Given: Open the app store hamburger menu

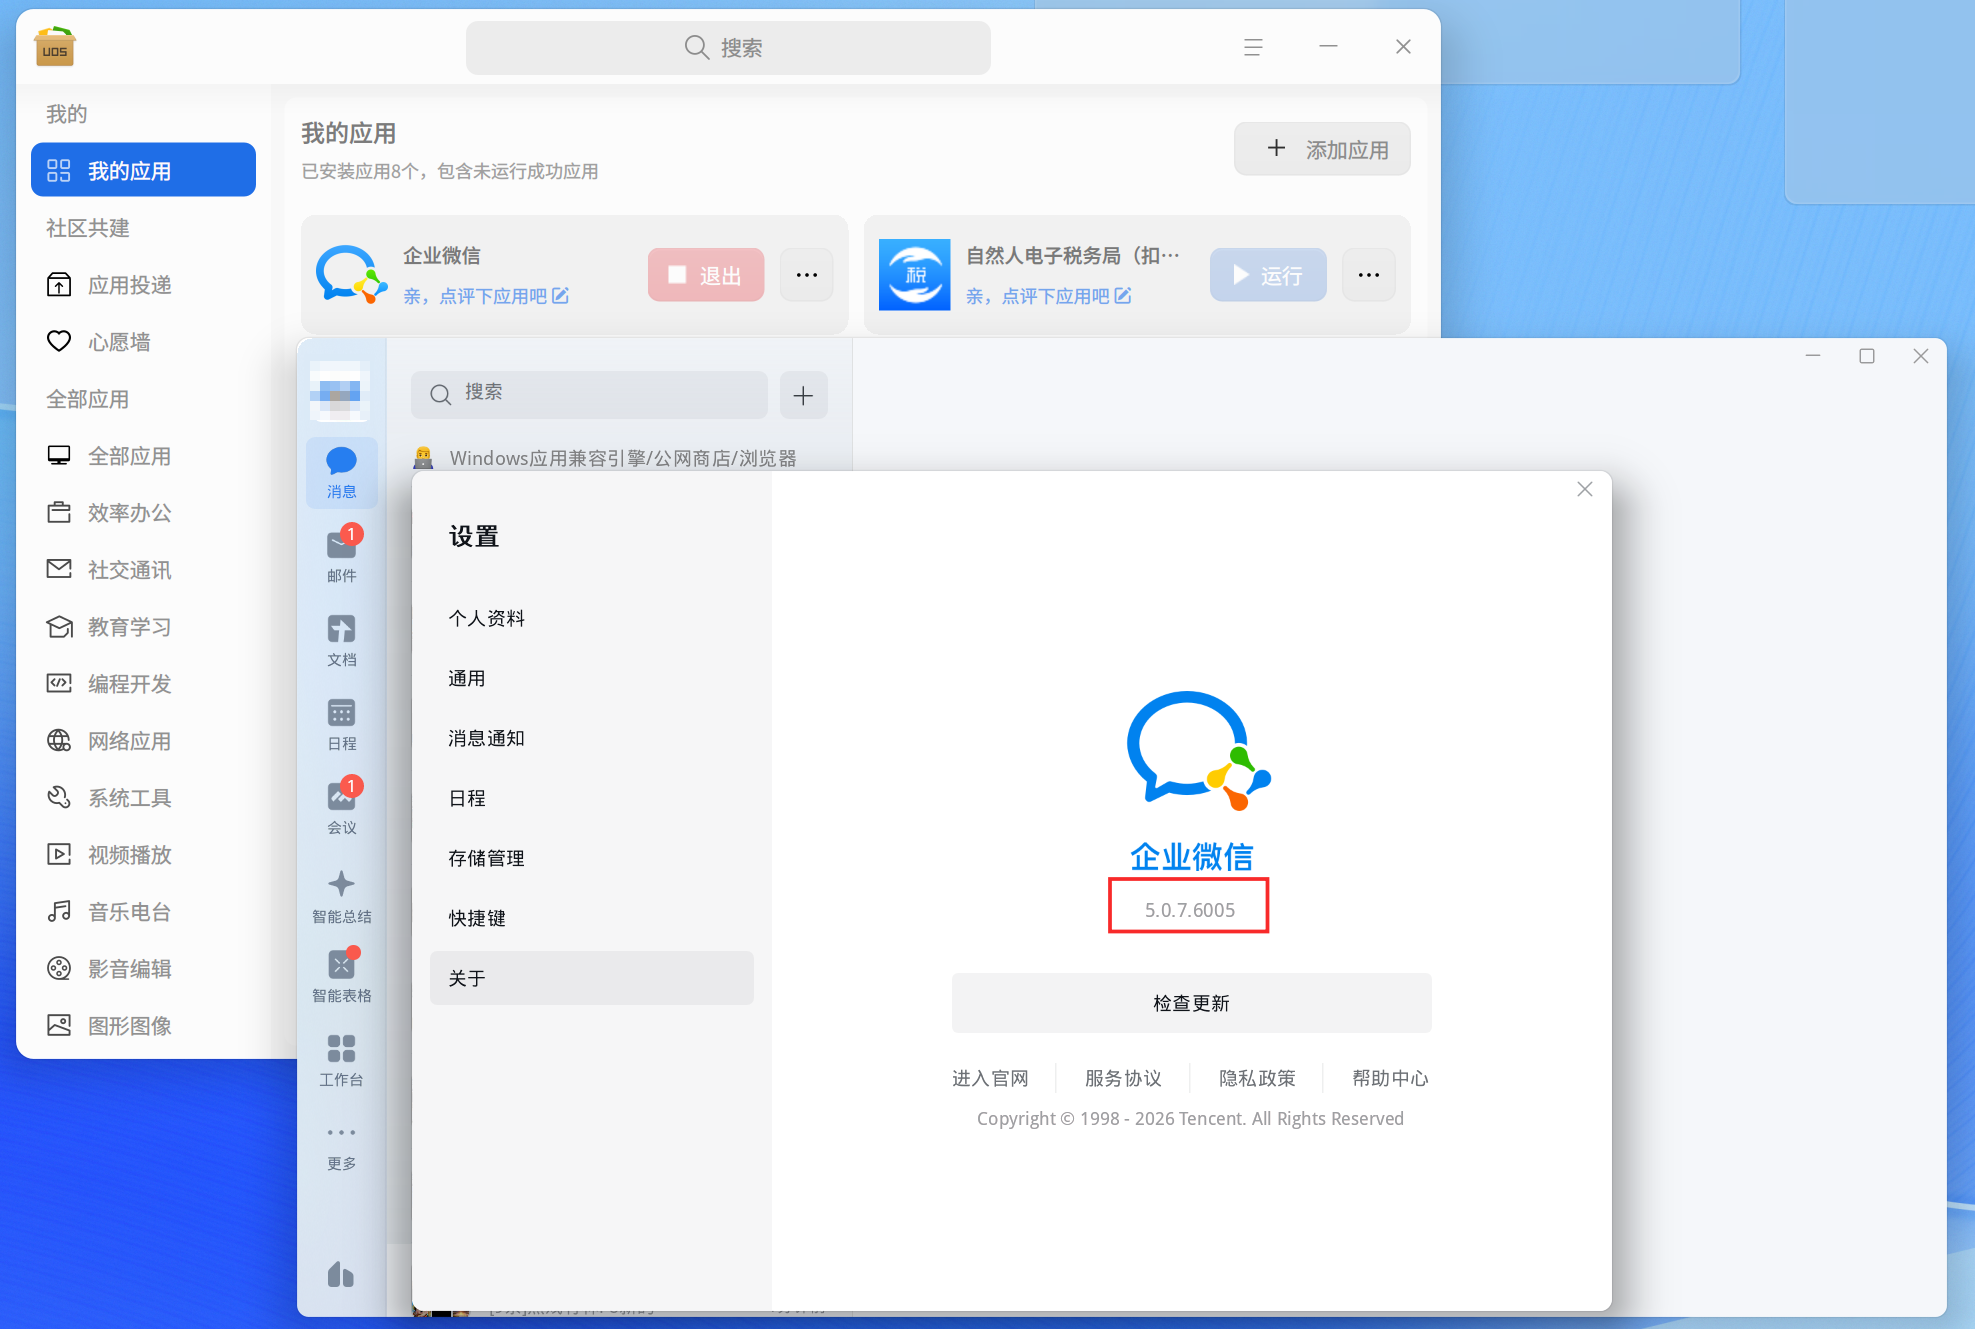Looking at the screenshot, I should point(1253,47).
